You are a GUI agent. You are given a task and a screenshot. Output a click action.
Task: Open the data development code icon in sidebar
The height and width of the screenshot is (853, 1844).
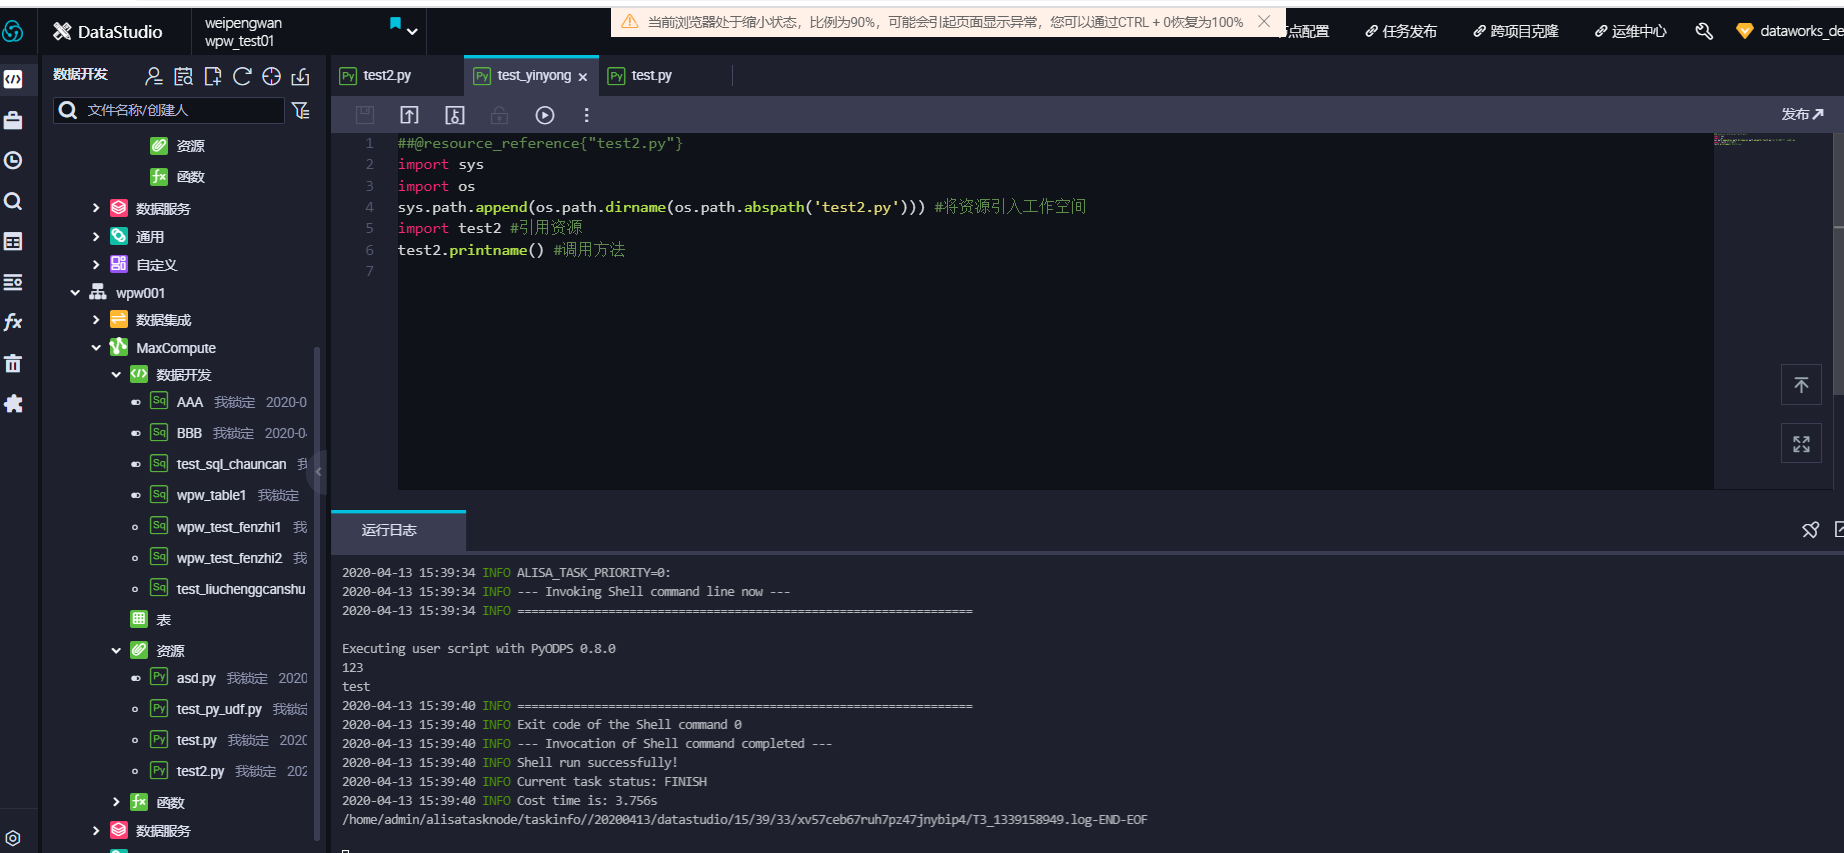coord(13,79)
